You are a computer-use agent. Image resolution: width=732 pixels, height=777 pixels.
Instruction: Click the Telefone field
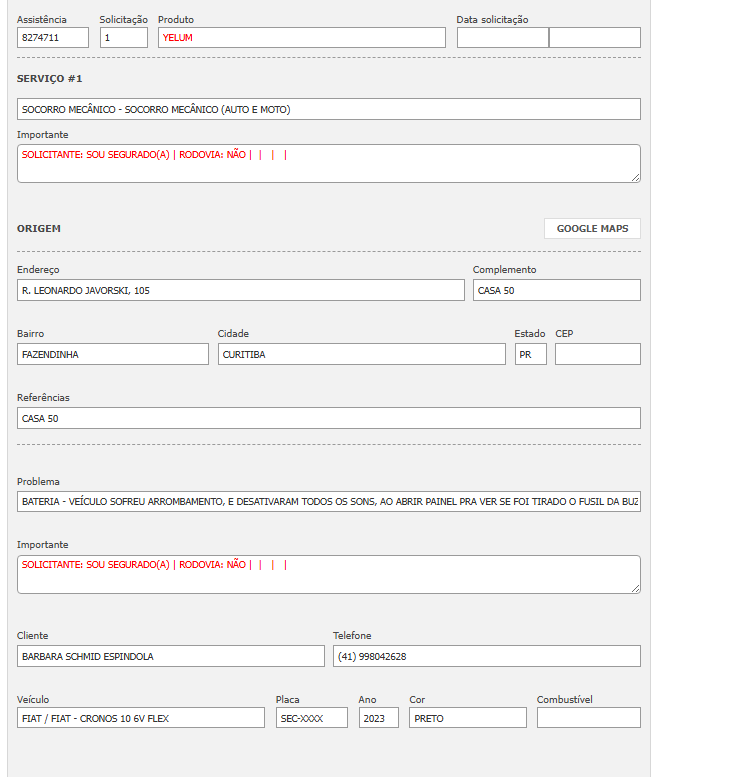pyautogui.click(x=486, y=656)
